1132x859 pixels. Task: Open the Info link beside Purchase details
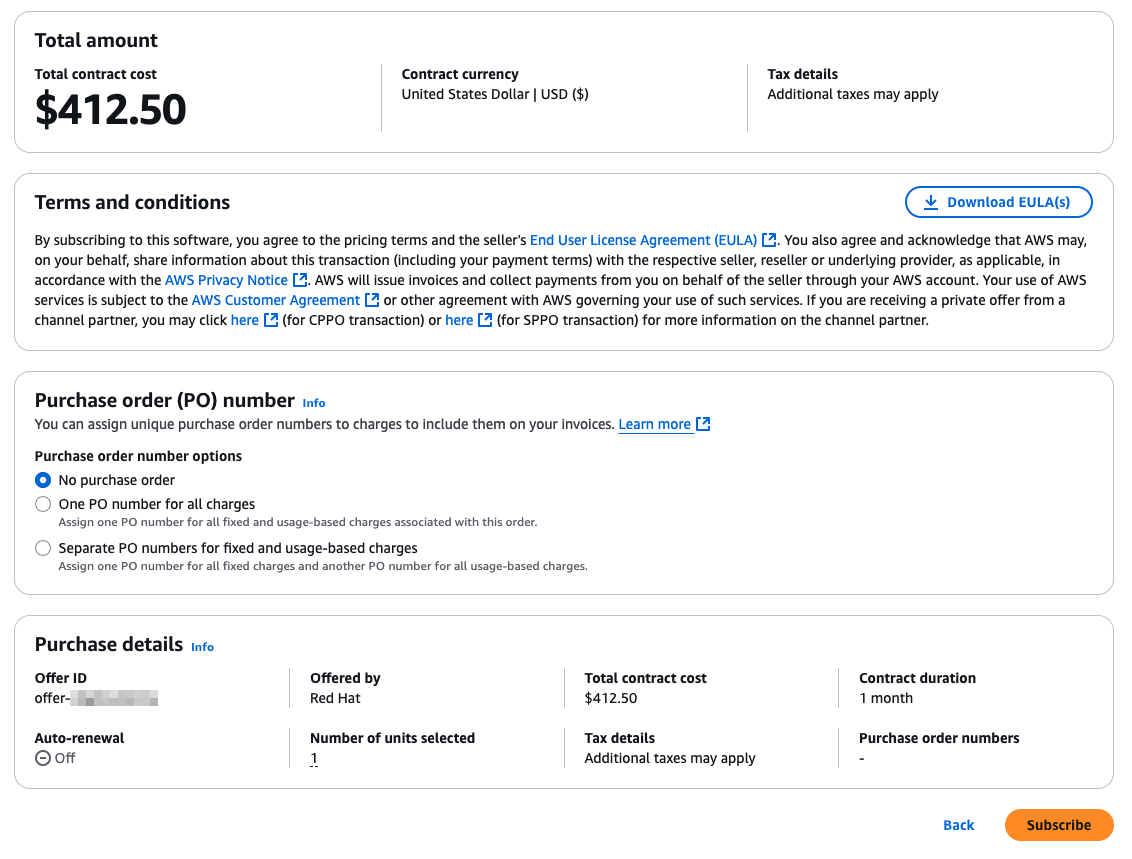[x=202, y=647]
